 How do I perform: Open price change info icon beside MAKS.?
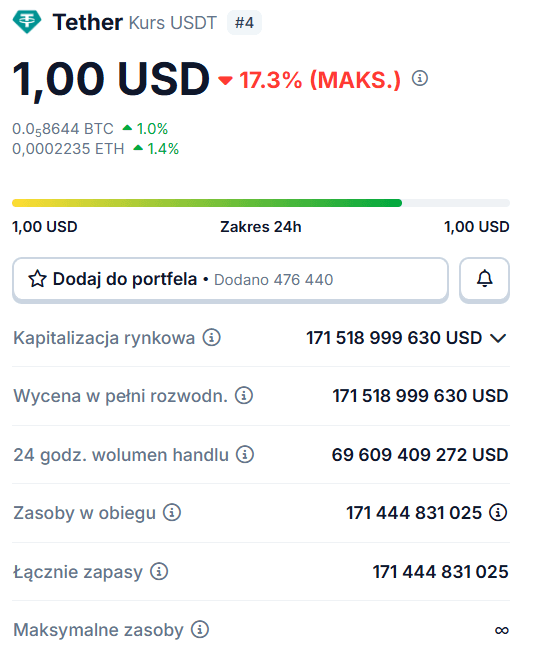pyautogui.click(x=420, y=78)
